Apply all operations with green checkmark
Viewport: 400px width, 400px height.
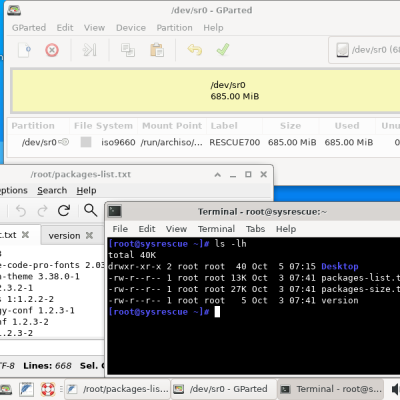point(223,50)
